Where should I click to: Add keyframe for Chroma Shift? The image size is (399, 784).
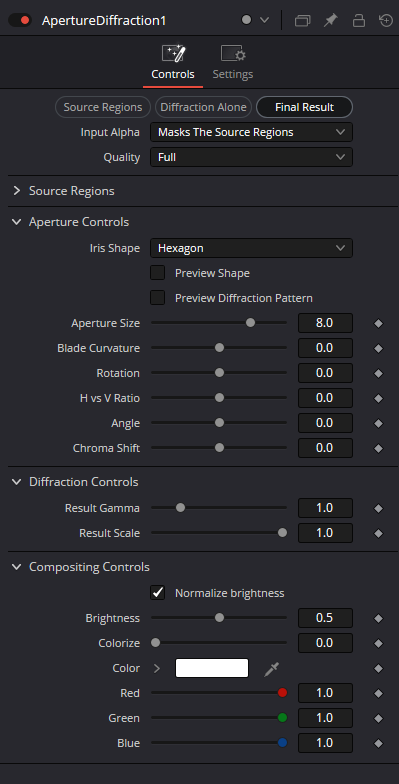point(378,448)
